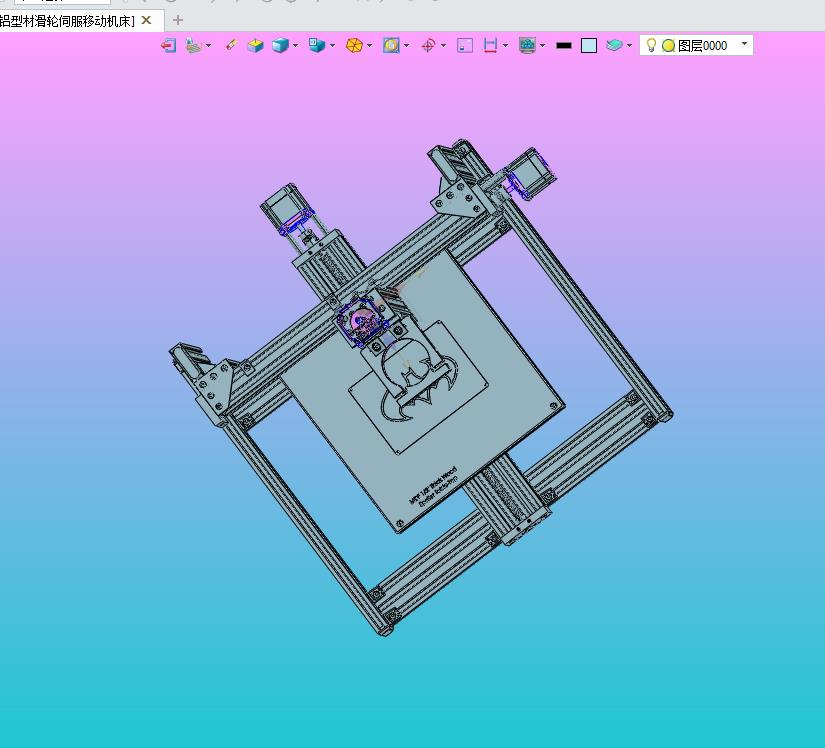Image resolution: width=825 pixels, height=748 pixels.
Task: Click the yellow-top cube view icon
Action: tap(256, 46)
